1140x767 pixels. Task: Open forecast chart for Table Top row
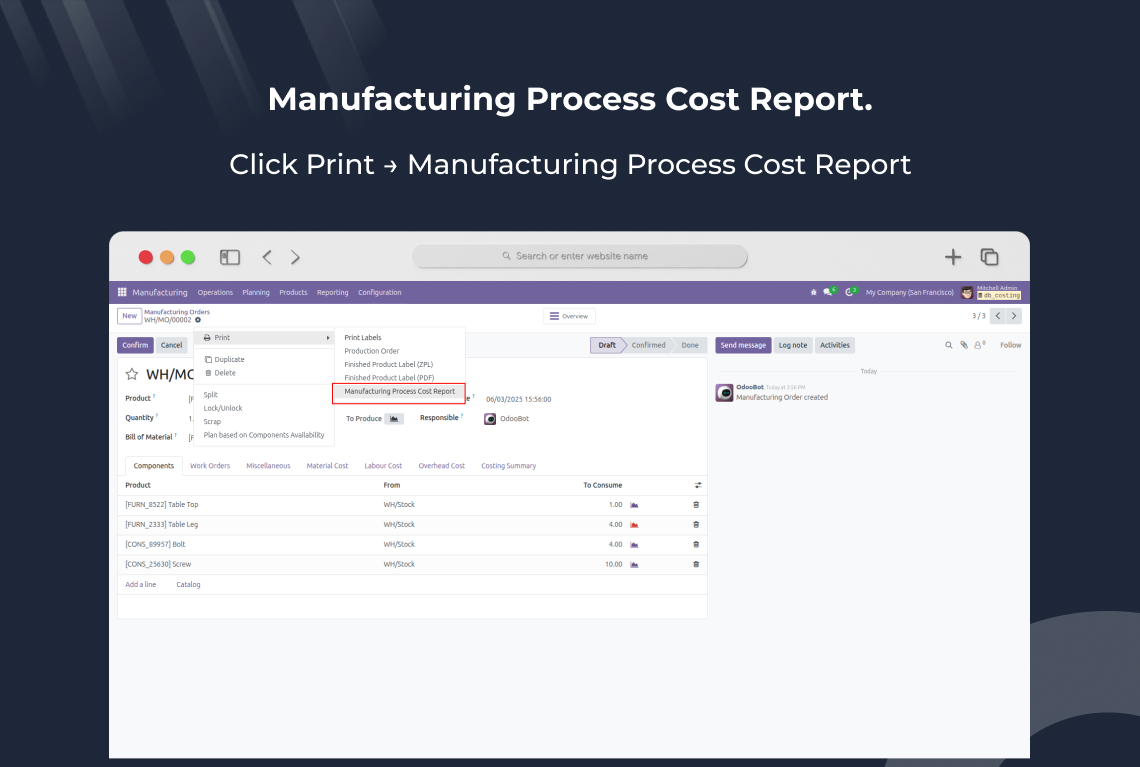[634, 505]
